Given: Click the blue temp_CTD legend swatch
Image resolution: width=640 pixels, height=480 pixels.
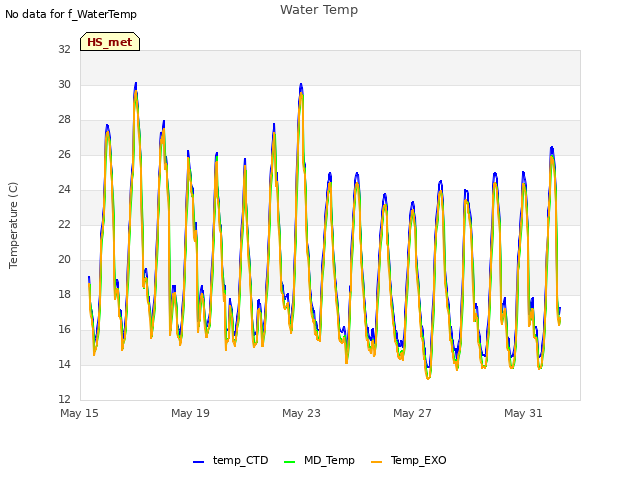Looking at the screenshot, I should [x=198, y=462].
